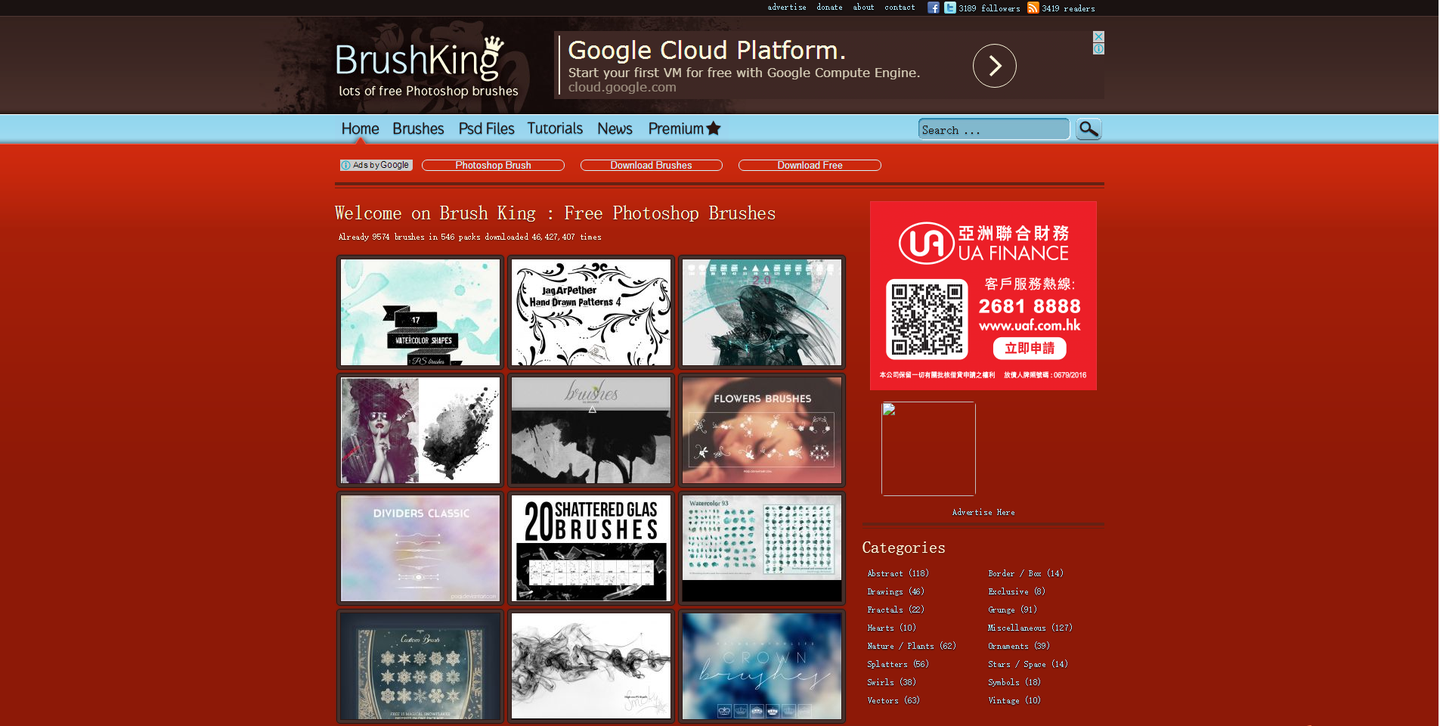The width and height of the screenshot is (1440, 726).
Task: Click the Advertise Here link
Action: pyautogui.click(x=983, y=512)
